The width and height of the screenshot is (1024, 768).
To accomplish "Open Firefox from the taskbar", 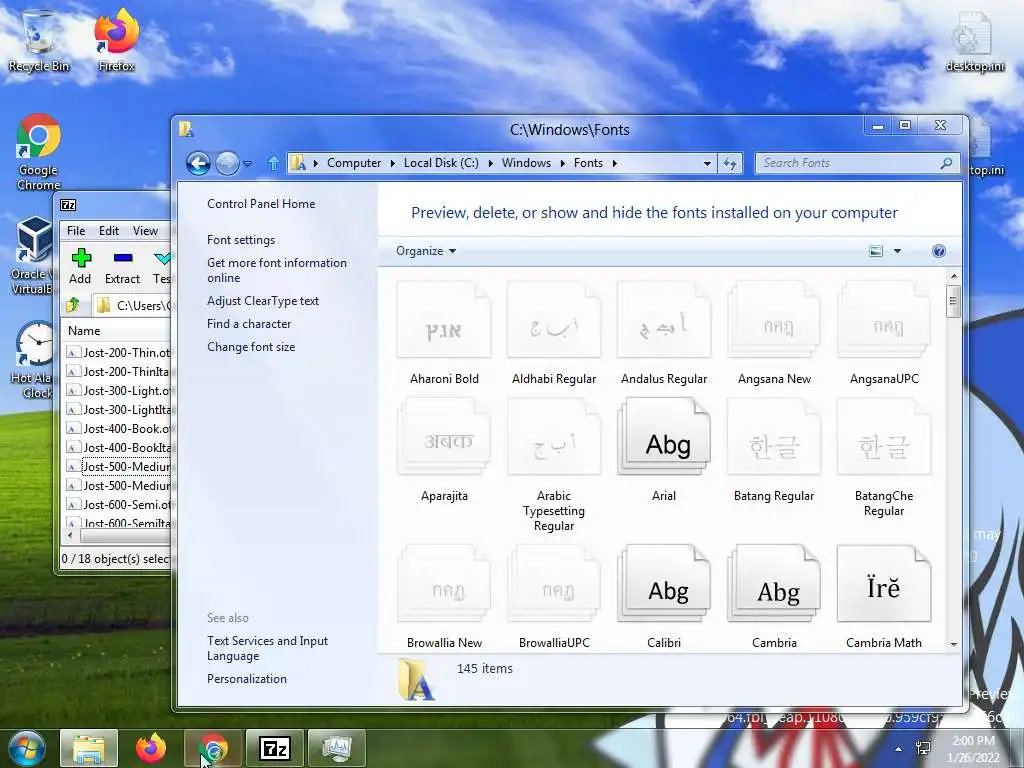I will [151, 748].
